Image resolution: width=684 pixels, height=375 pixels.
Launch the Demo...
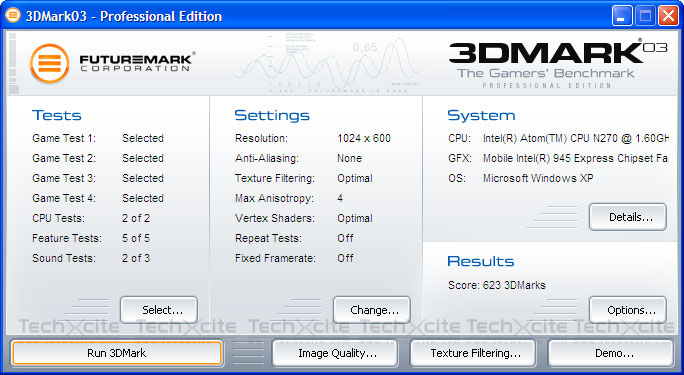point(611,353)
